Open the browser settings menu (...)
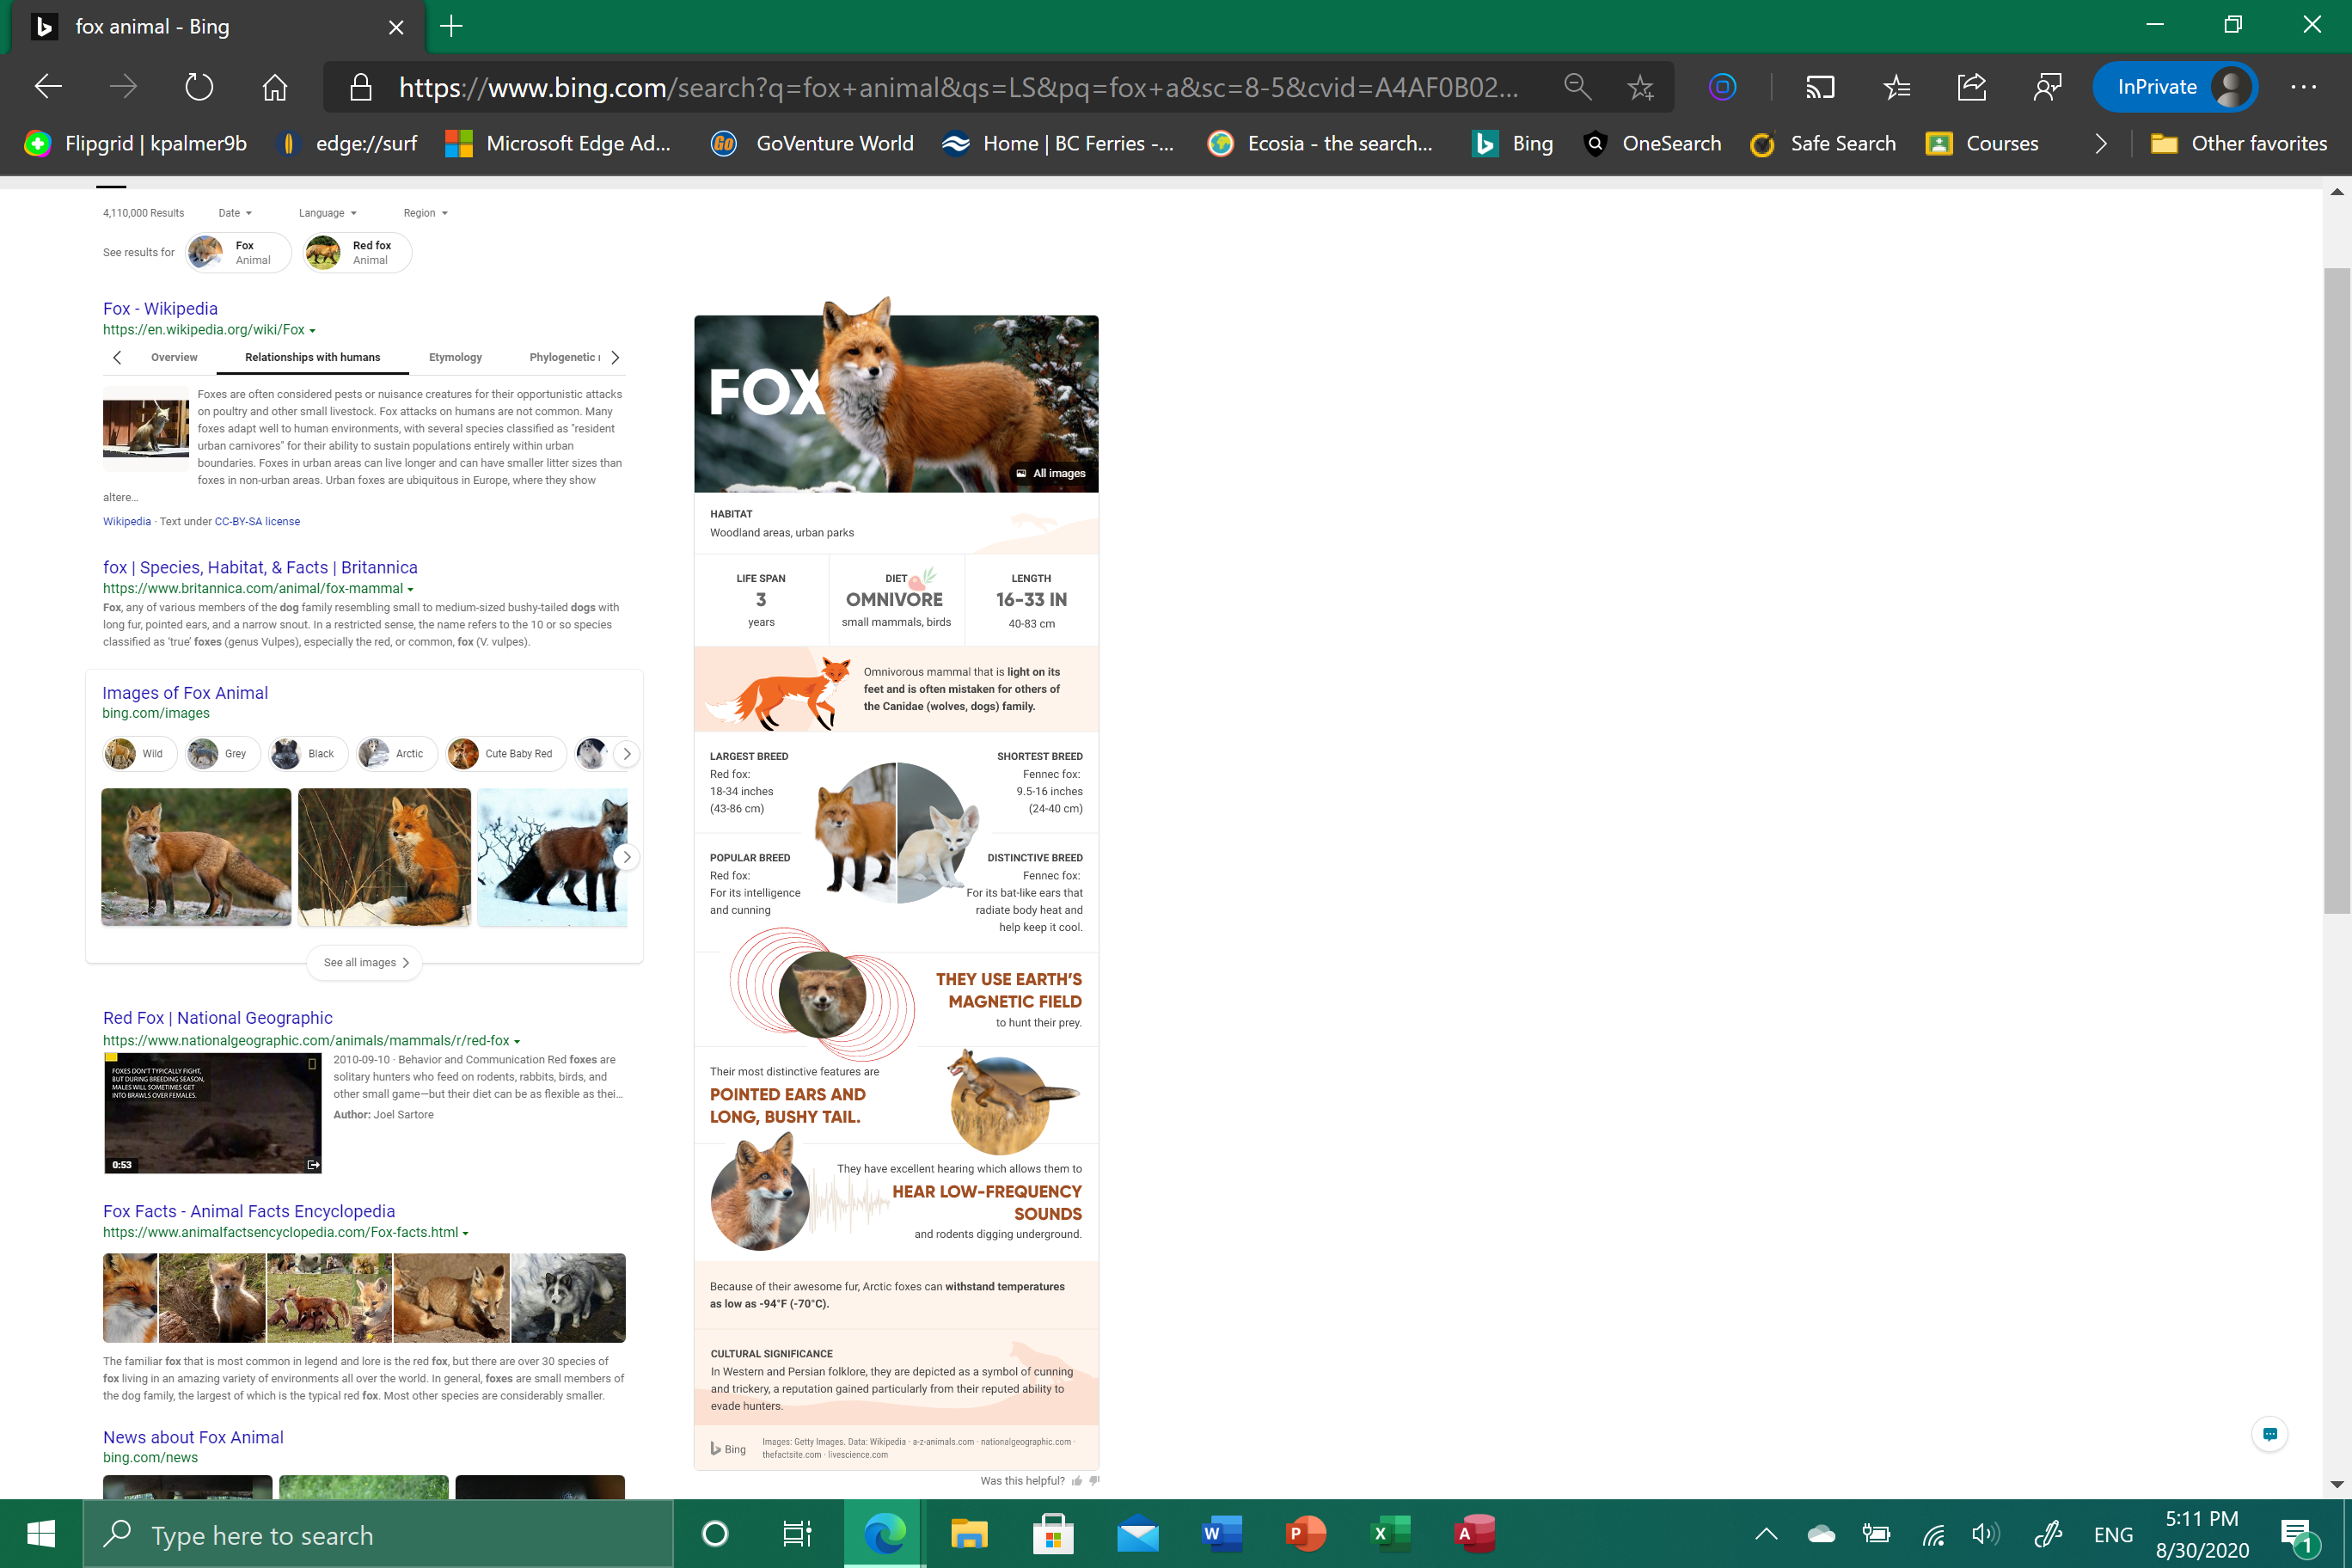 point(2305,86)
